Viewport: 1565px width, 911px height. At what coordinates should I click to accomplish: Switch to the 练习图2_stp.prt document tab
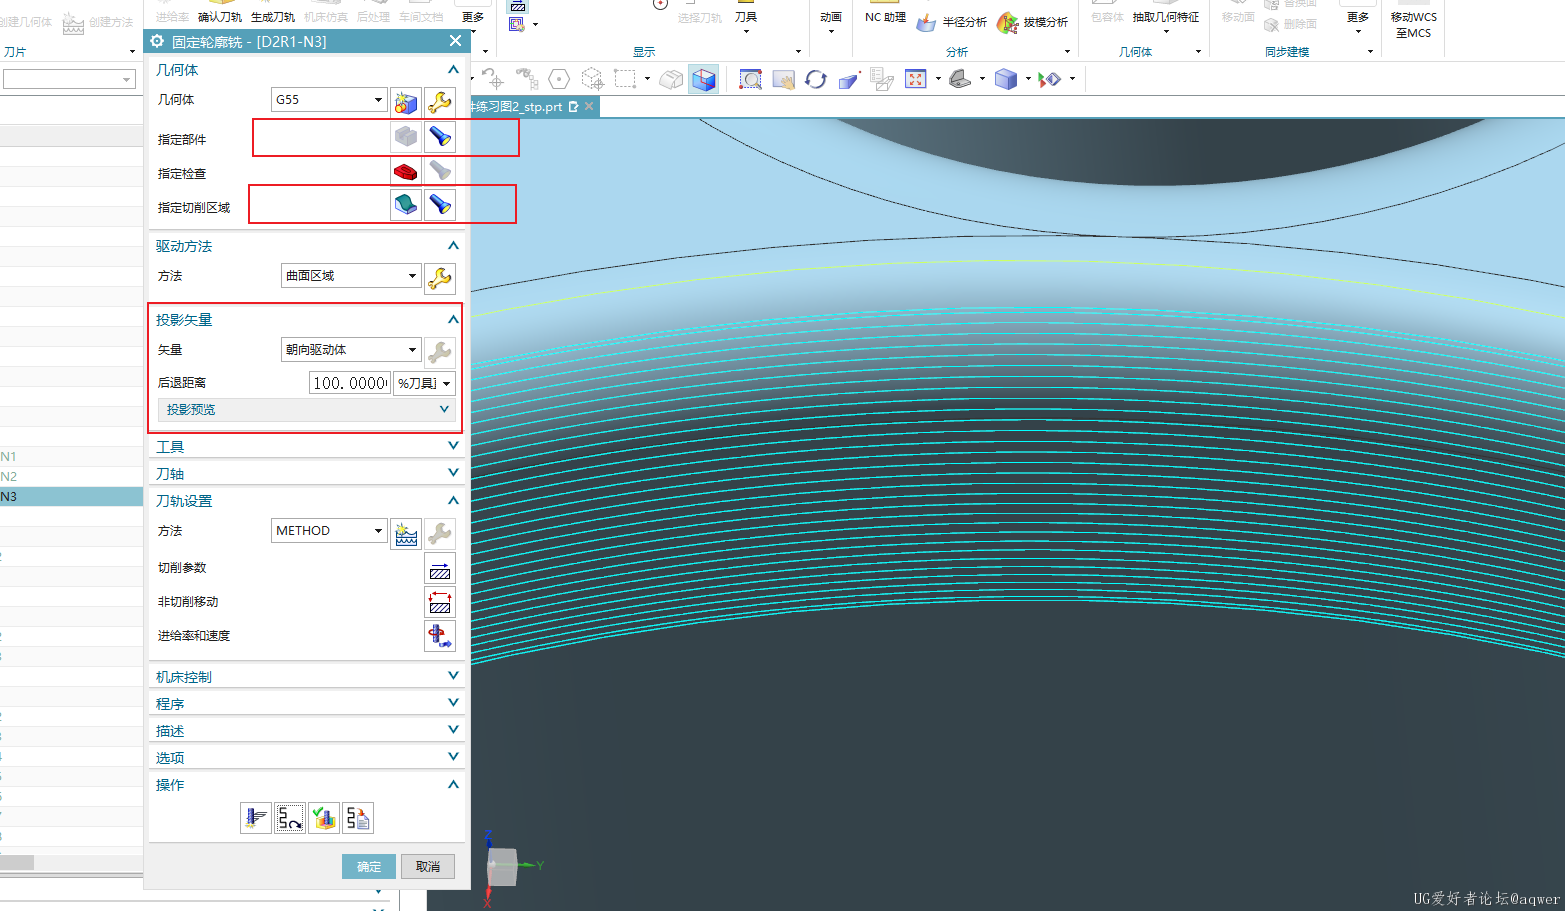click(518, 106)
